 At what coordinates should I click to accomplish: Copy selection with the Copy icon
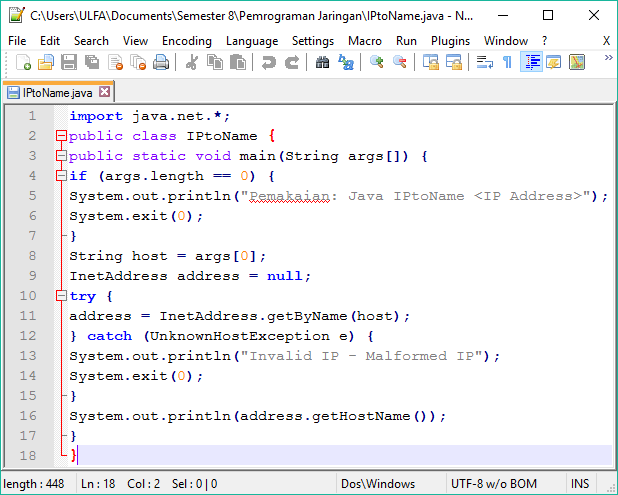pos(215,62)
